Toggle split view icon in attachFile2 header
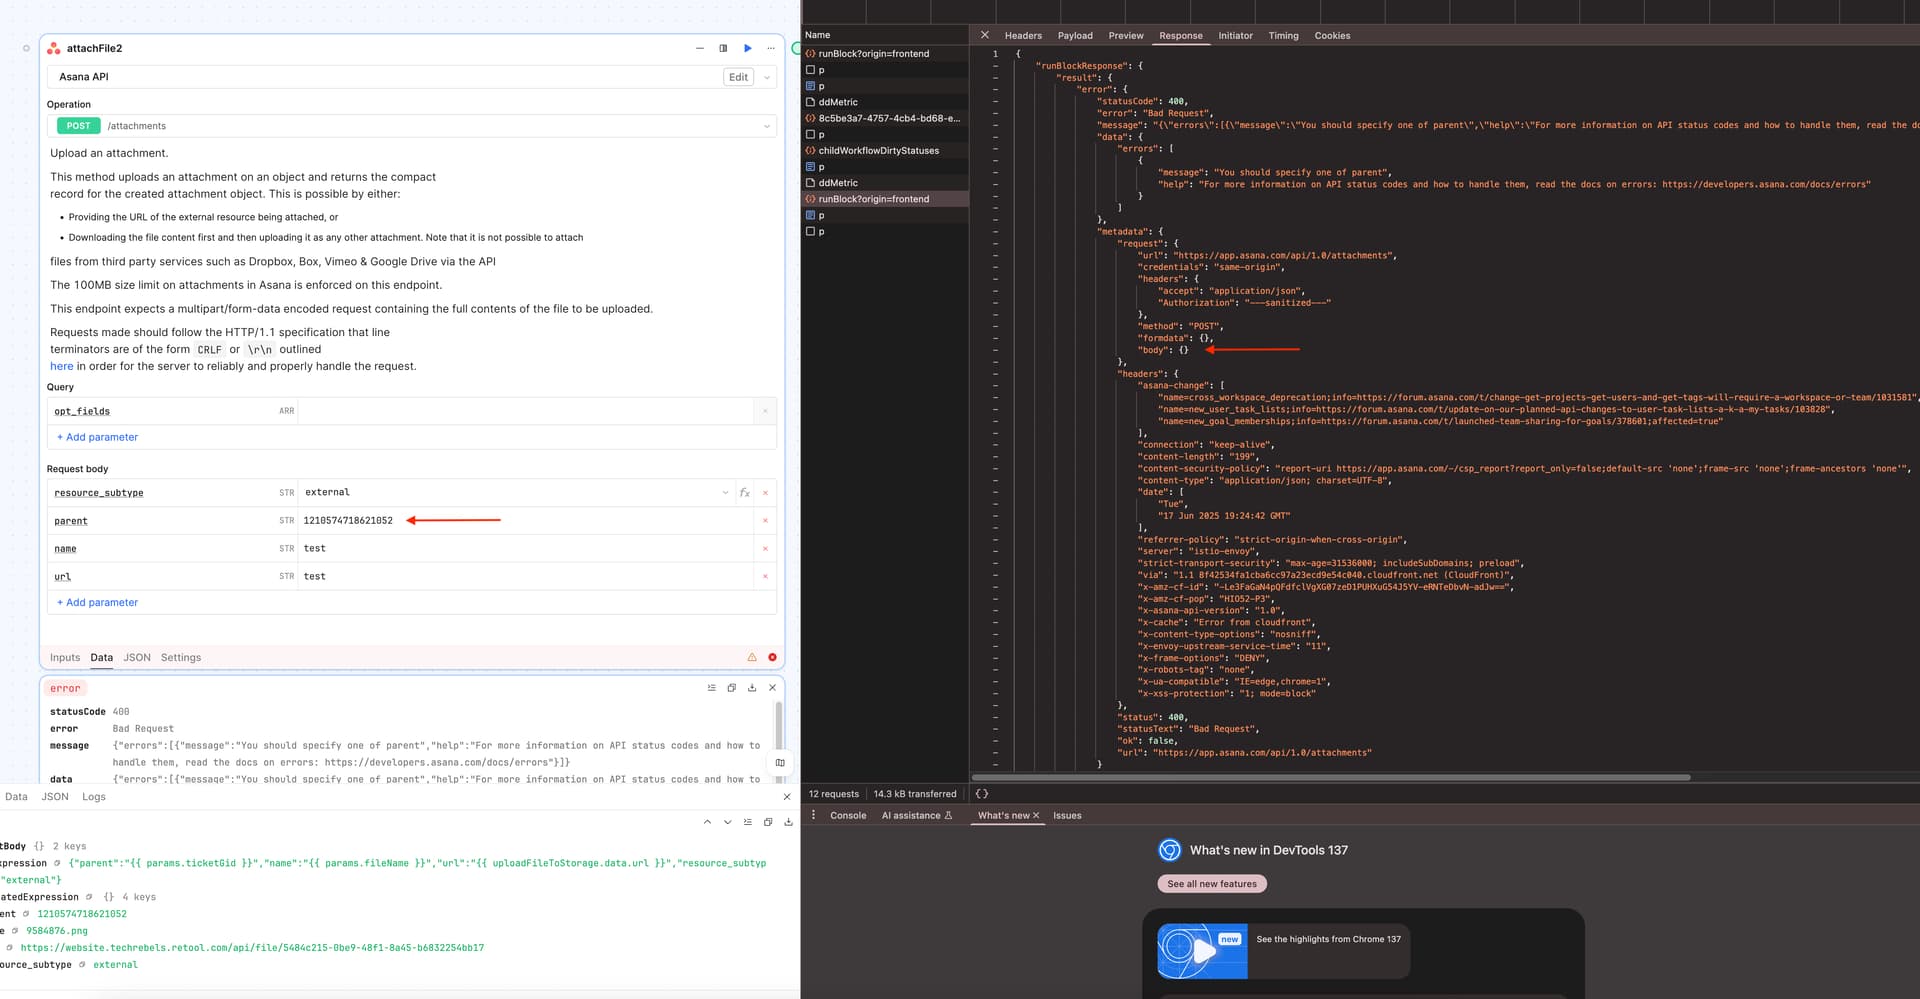 click(x=723, y=48)
